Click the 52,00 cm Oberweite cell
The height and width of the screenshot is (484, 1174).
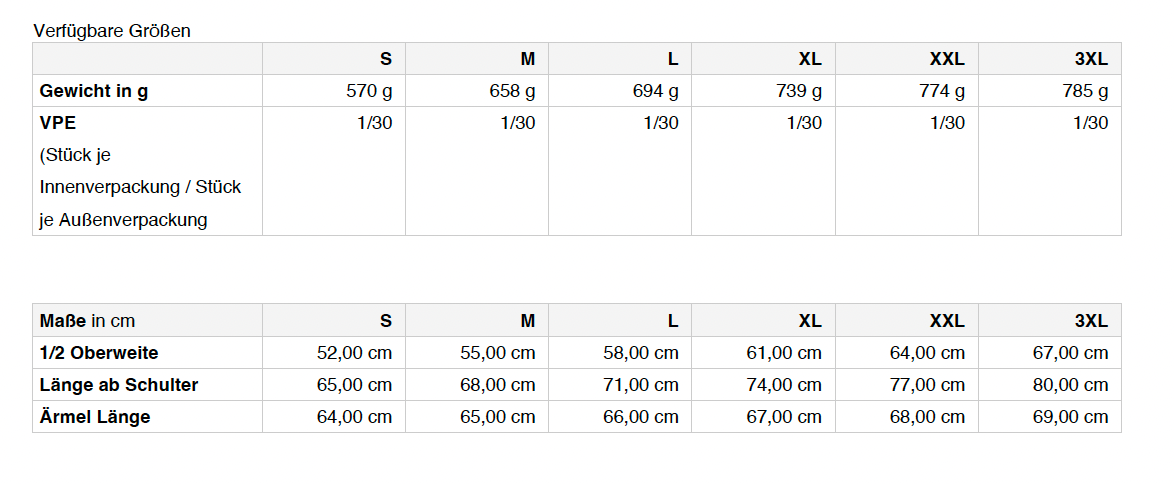click(354, 353)
